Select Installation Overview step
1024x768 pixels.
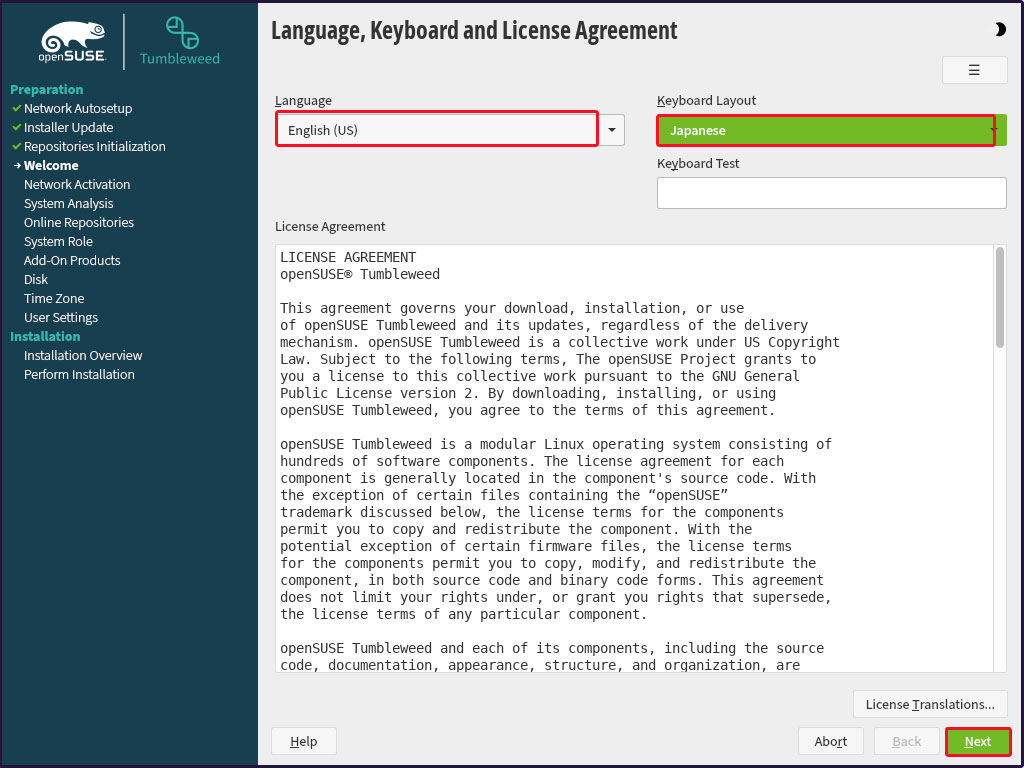pyautogui.click(x=83, y=355)
